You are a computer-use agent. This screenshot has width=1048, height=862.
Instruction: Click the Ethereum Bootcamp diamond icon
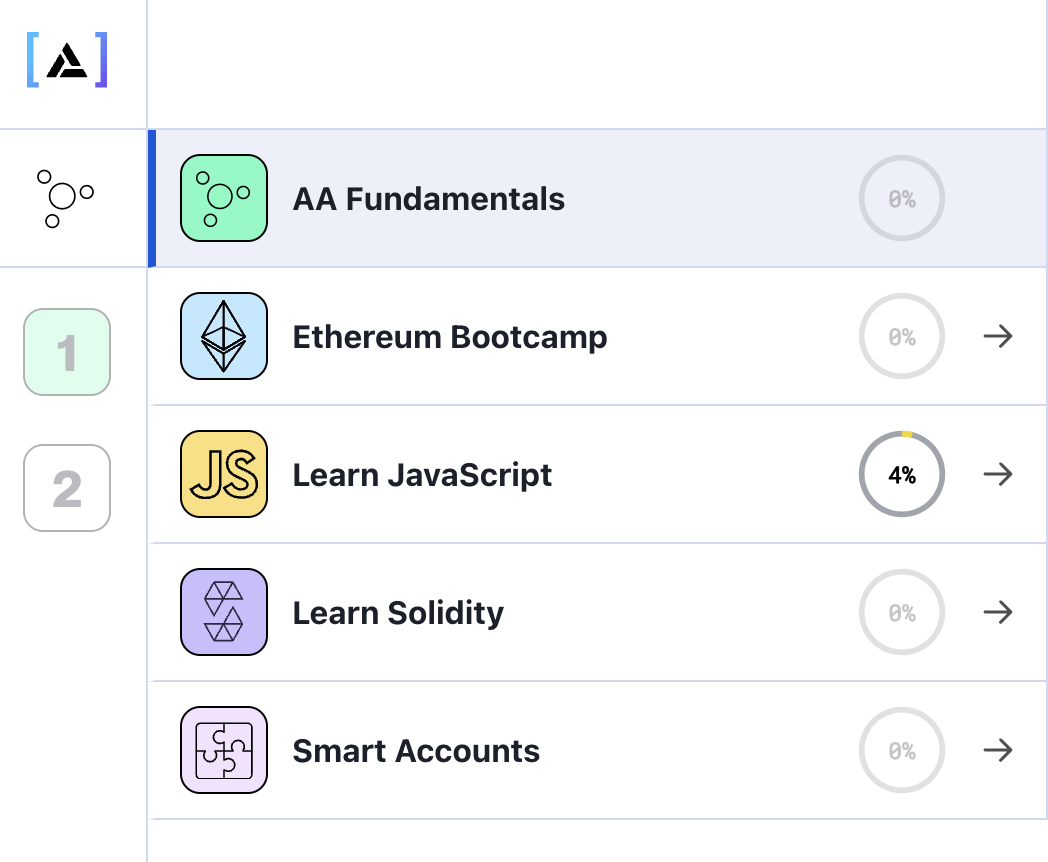[x=224, y=336]
